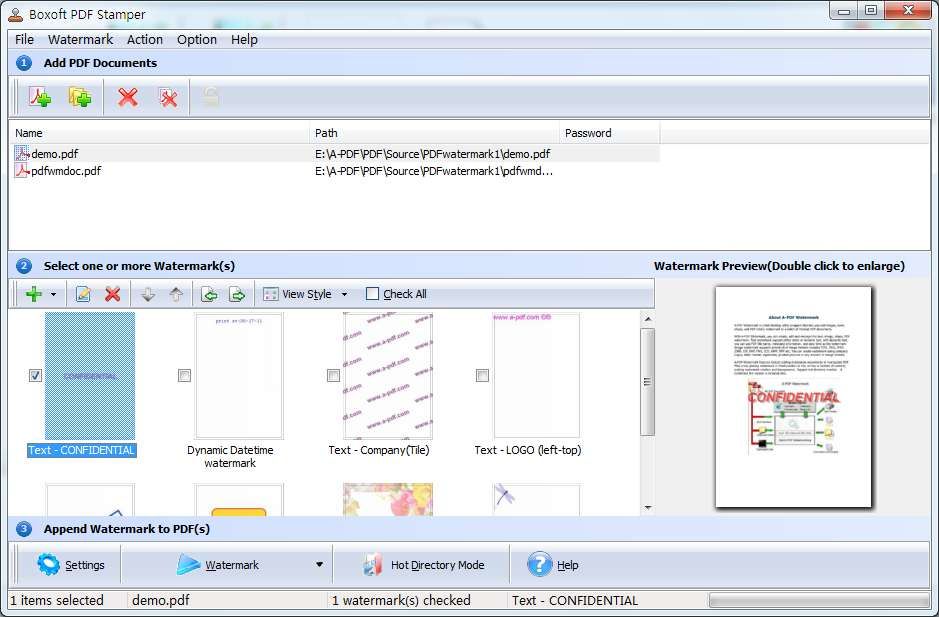939x617 pixels.
Task: Open the Option menu
Action: tap(197, 39)
